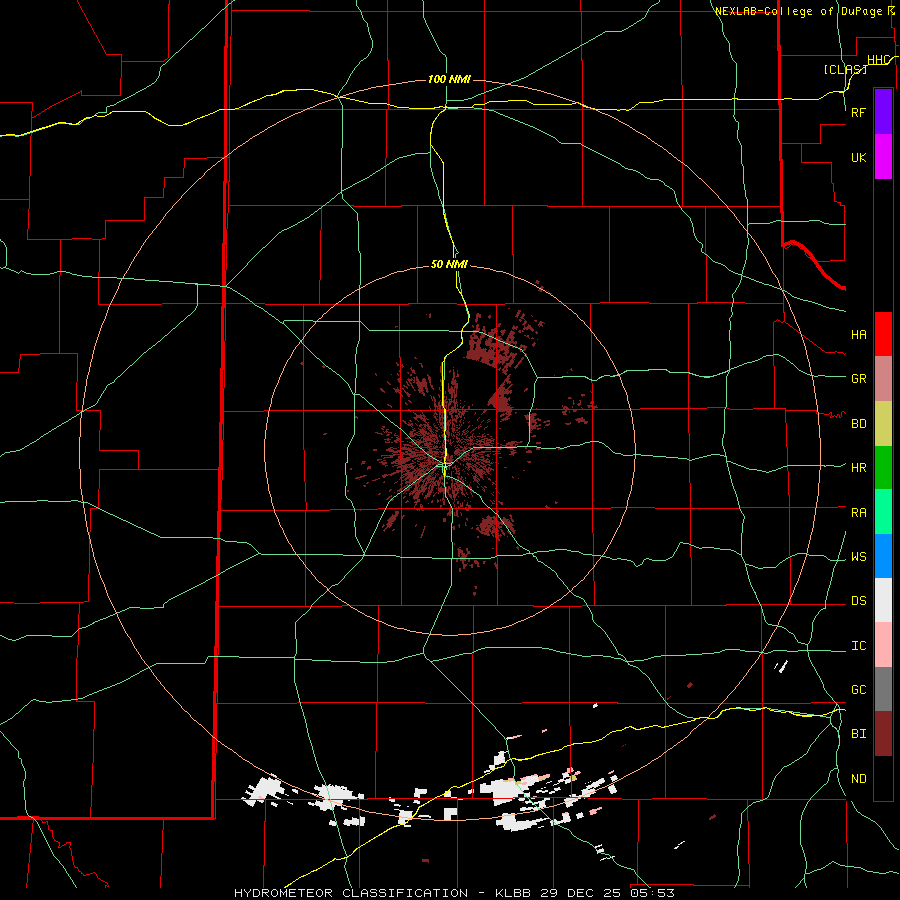This screenshot has height=900, width=900.
Task: Select the yellow BD legend swatch
Action: (x=883, y=424)
